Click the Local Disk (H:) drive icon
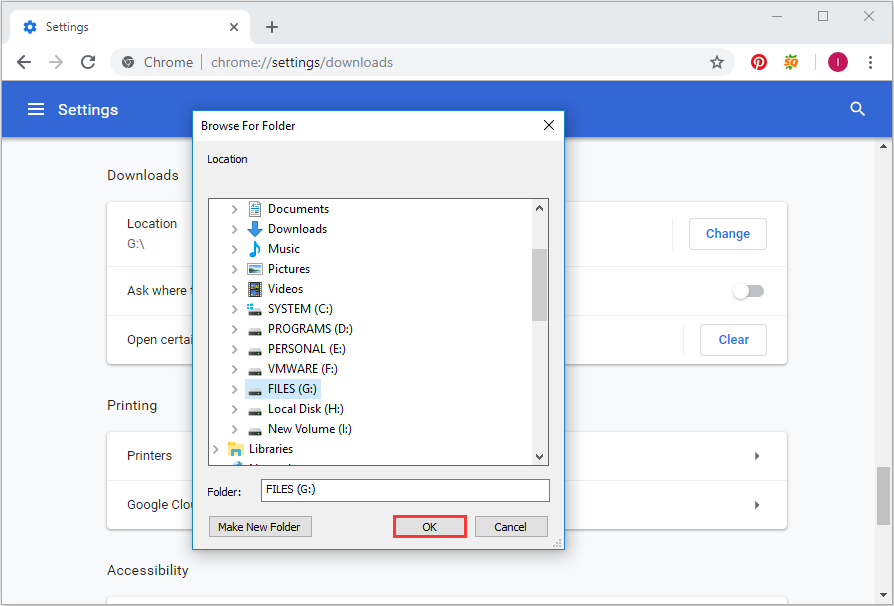Viewport: 894px width, 606px height. (x=255, y=410)
